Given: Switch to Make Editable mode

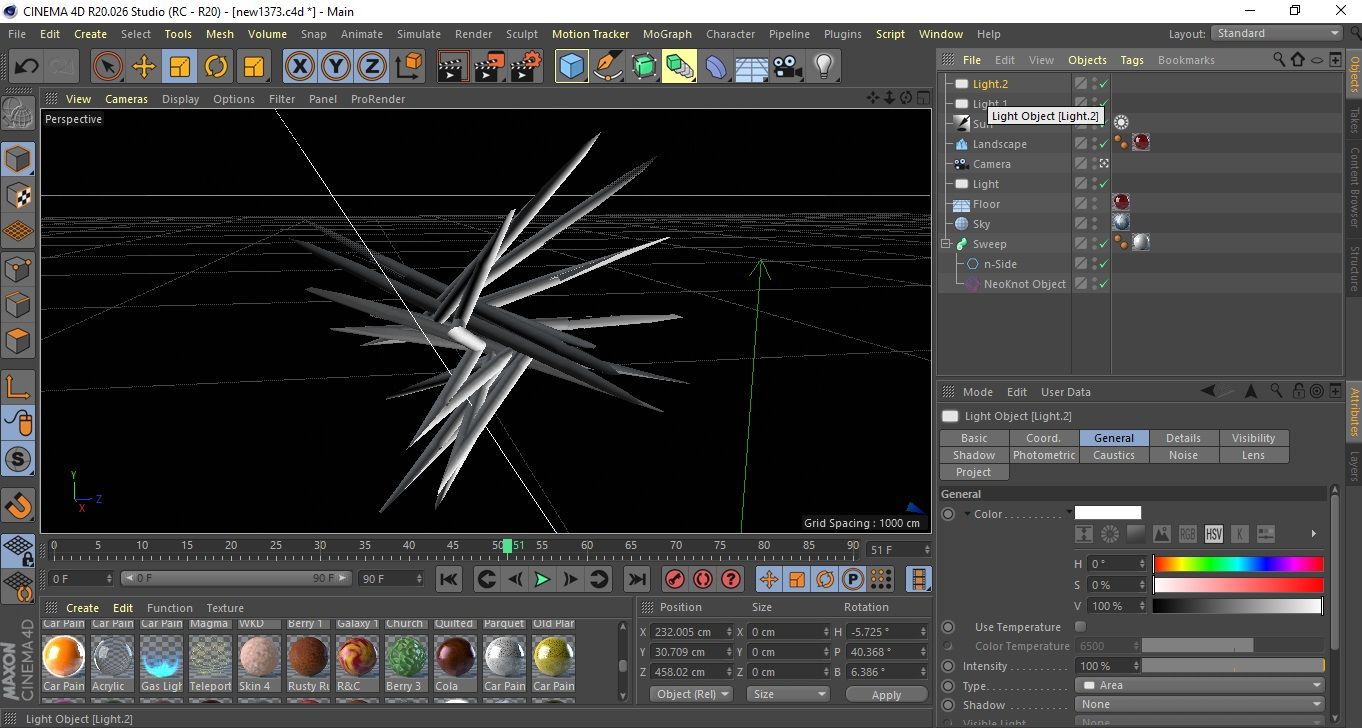Looking at the screenshot, I should [x=18, y=113].
